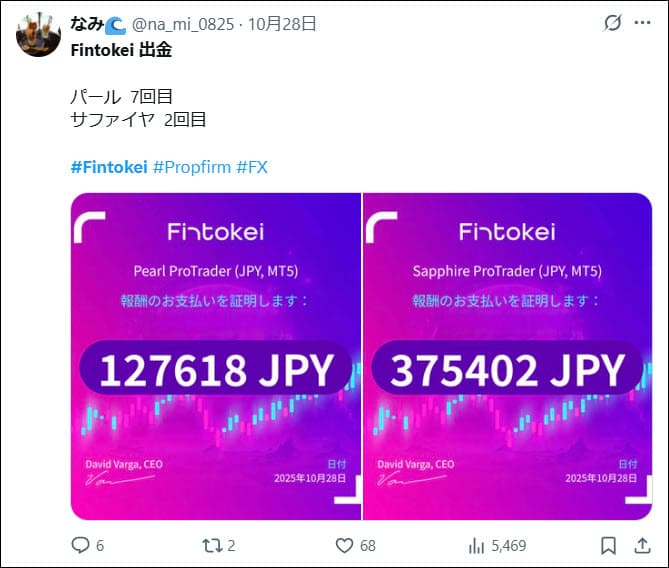
Task: Open the Sapphire ProTrader certificate image
Action: 507,356
